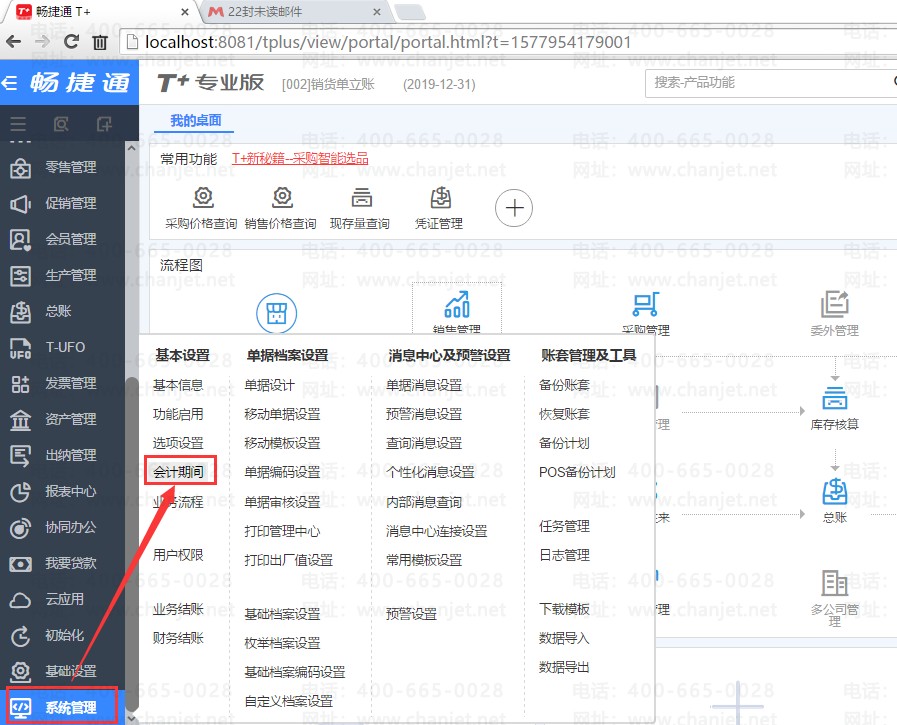Screen dimensions: 897x725
Task: Select 系统管理 in sidebar
Action: (62, 707)
